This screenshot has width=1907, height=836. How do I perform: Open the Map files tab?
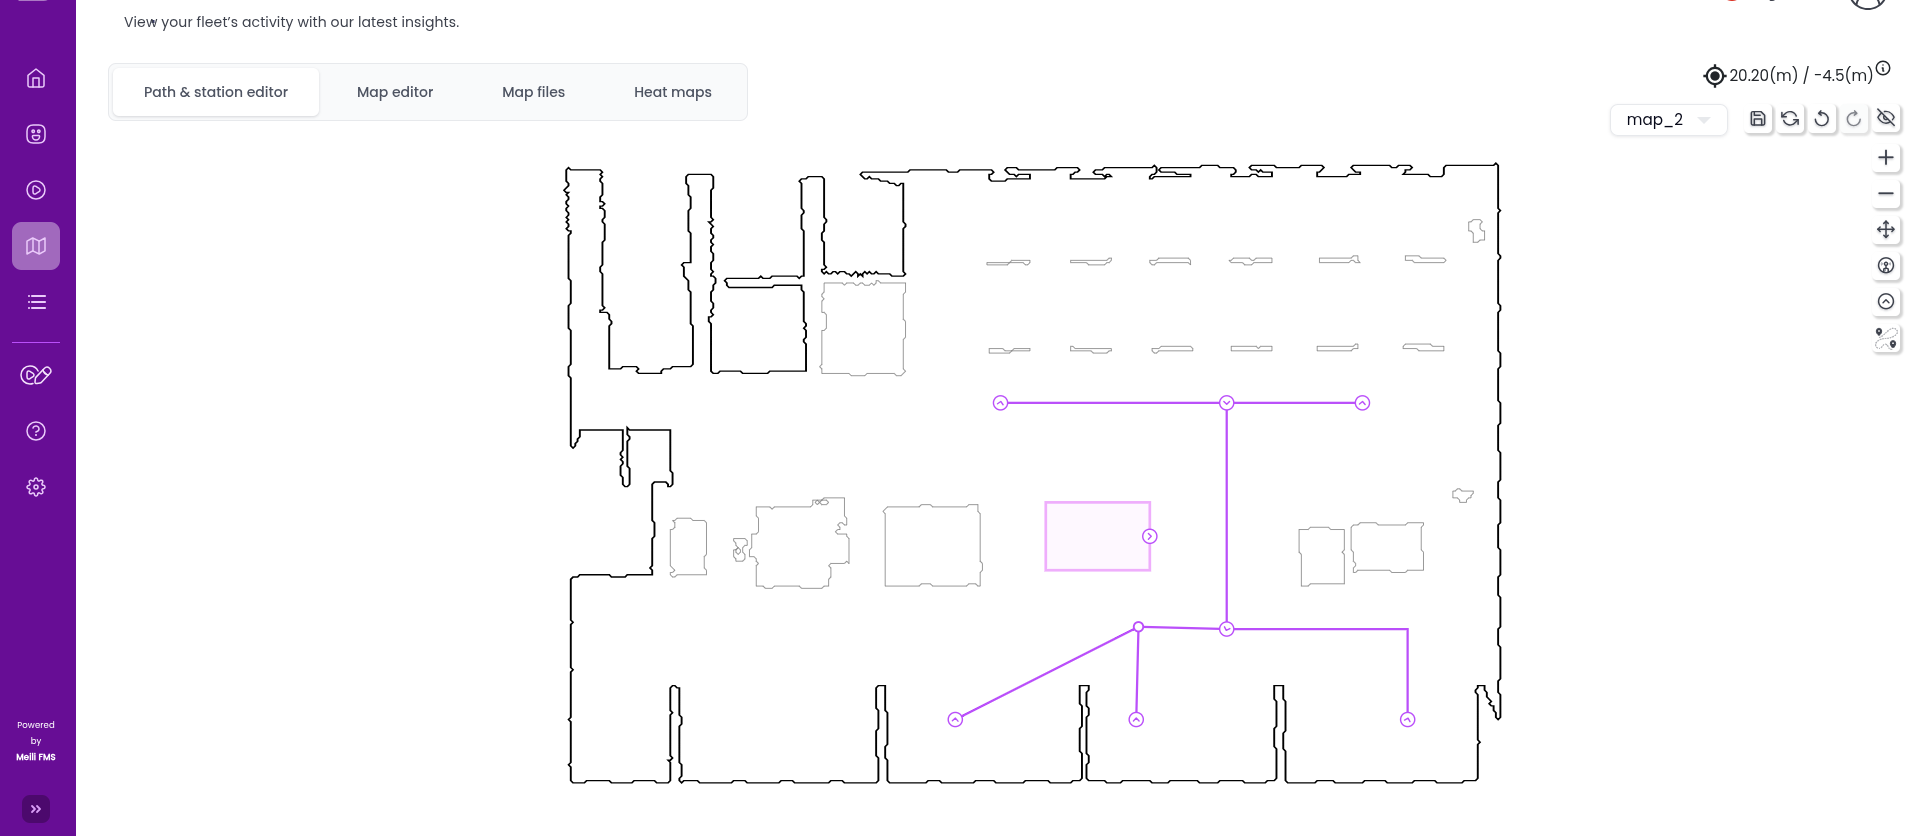[533, 92]
